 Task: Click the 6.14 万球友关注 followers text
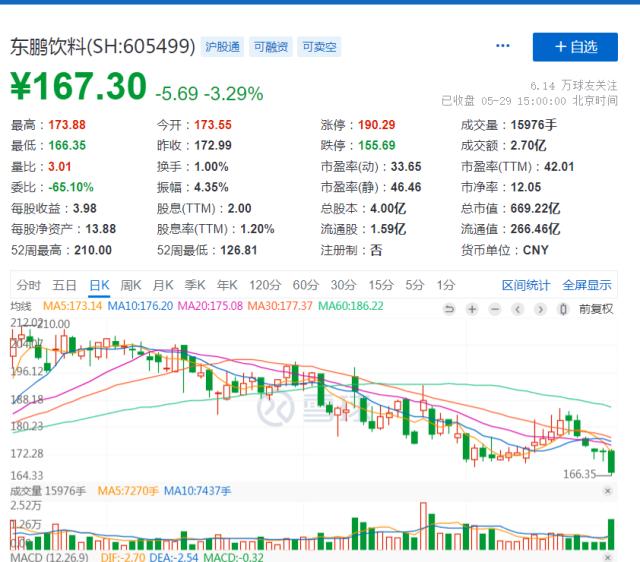[574, 86]
